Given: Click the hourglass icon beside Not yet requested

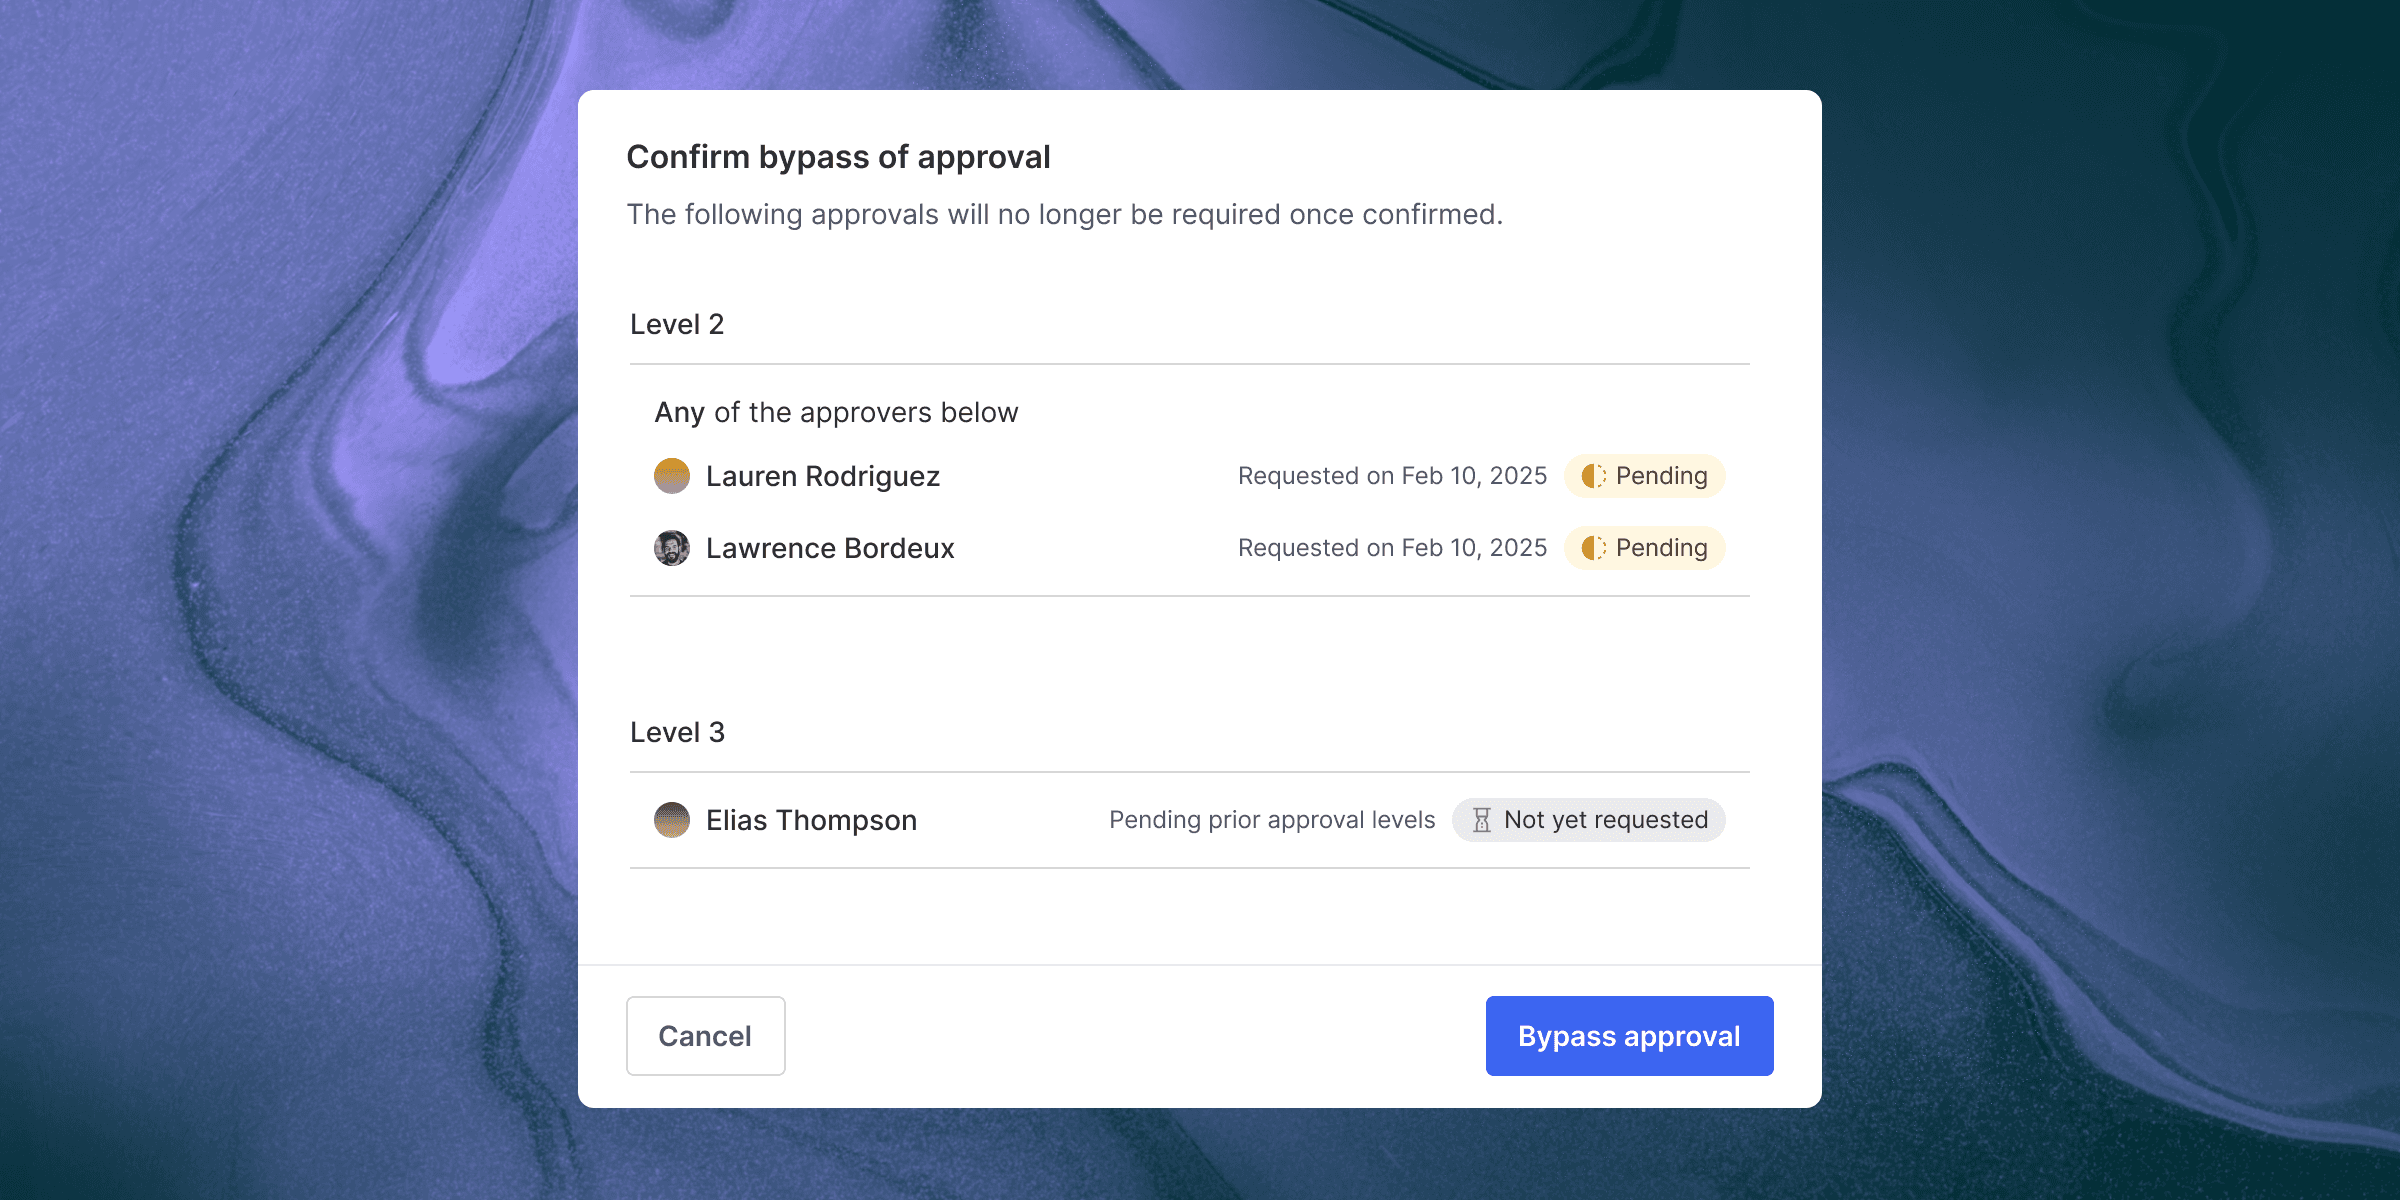Looking at the screenshot, I should click(x=1482, y=820).
